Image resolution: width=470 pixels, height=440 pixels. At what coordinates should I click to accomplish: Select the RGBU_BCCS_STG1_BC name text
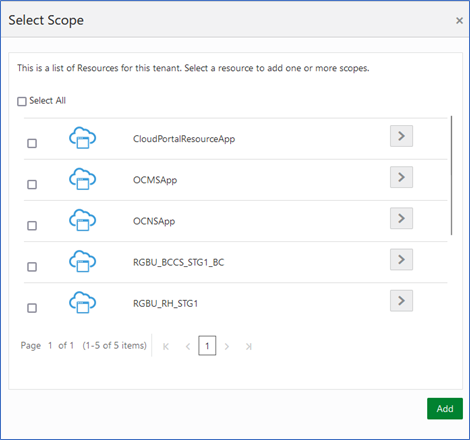coord(179,263)
